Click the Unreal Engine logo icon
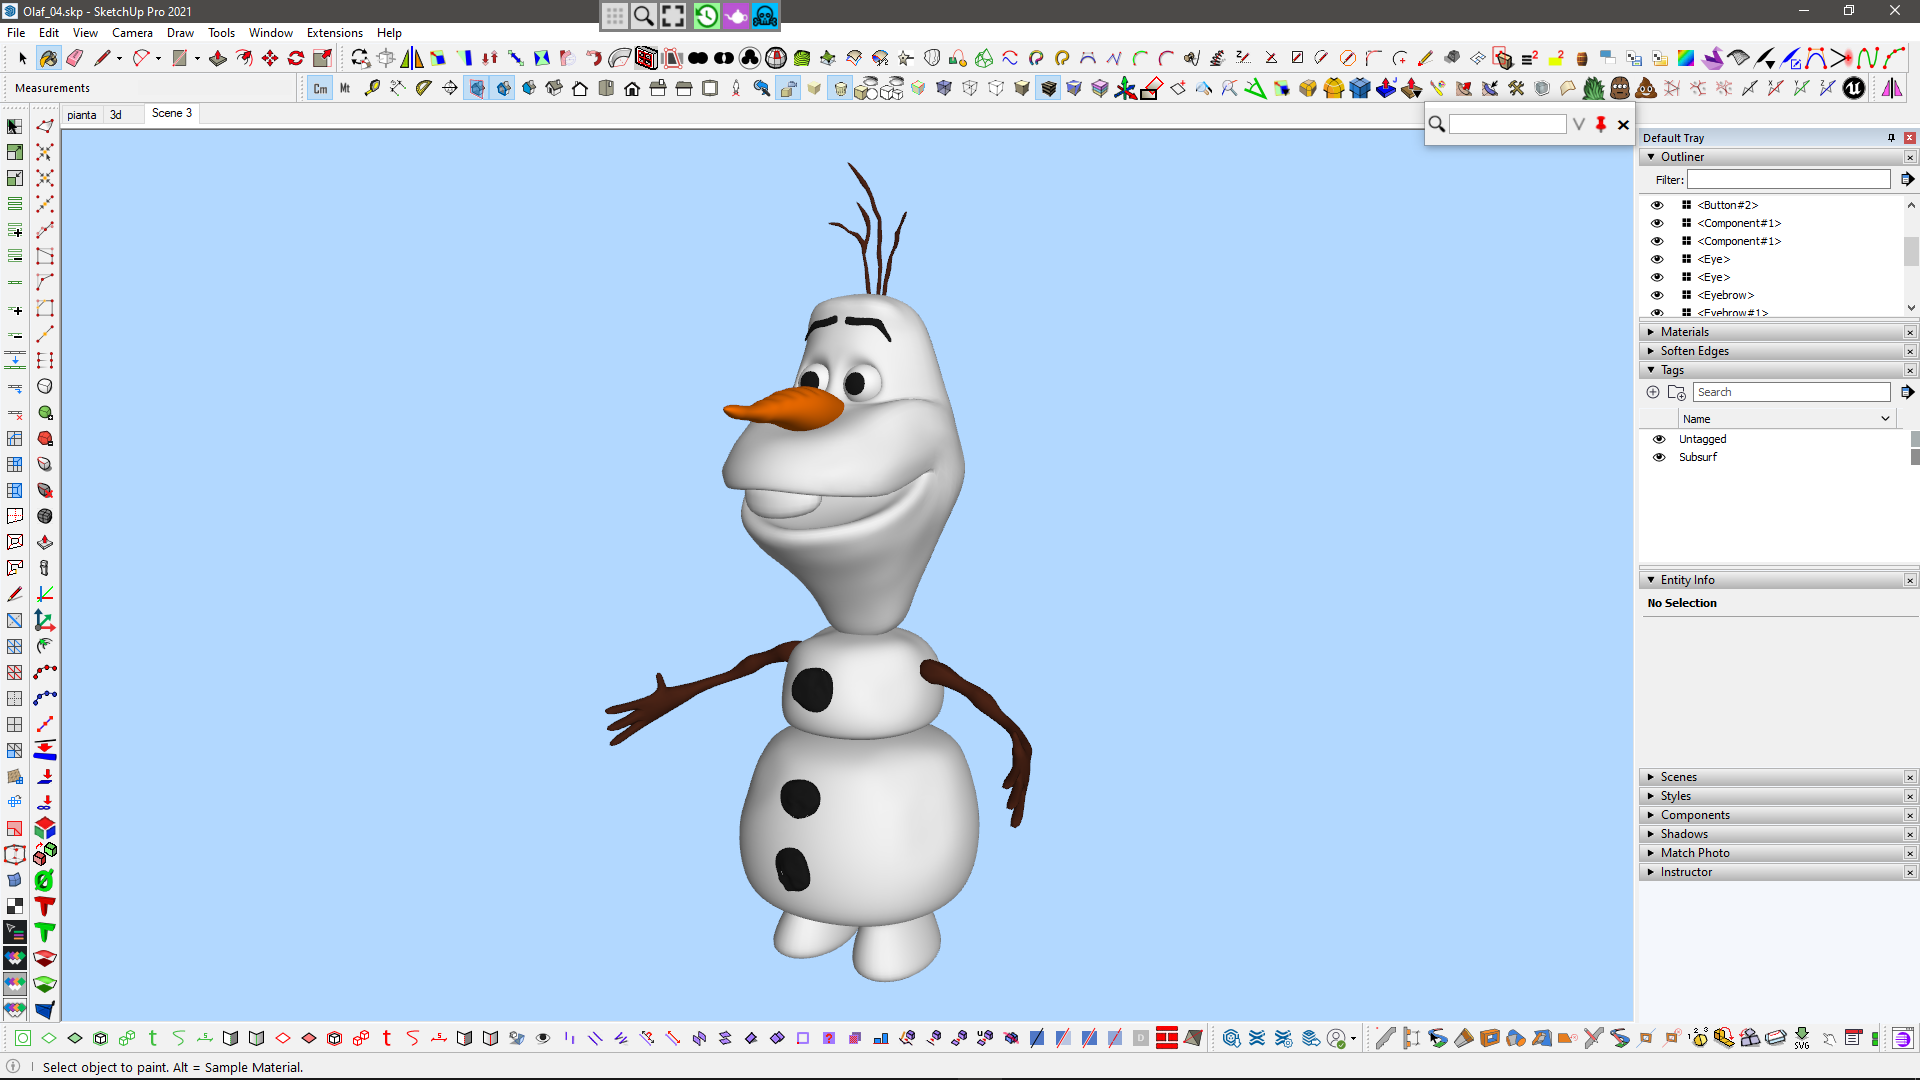The image size is (1920, 1080). (1854, 88)
